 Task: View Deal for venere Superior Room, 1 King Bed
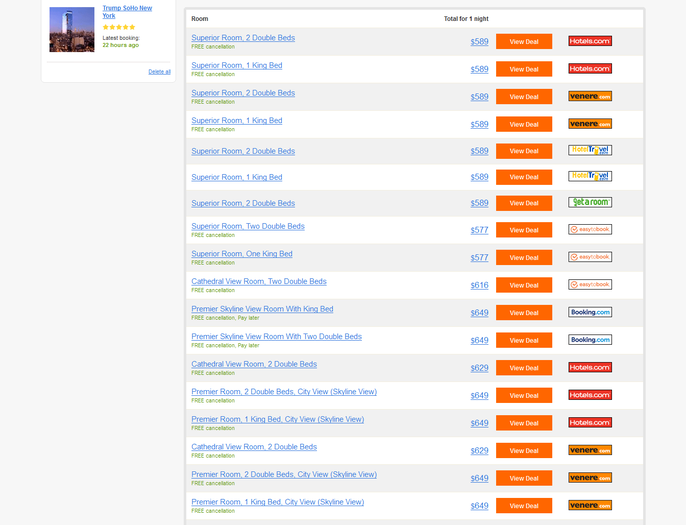pyautogui.click(x=524, y=124)
